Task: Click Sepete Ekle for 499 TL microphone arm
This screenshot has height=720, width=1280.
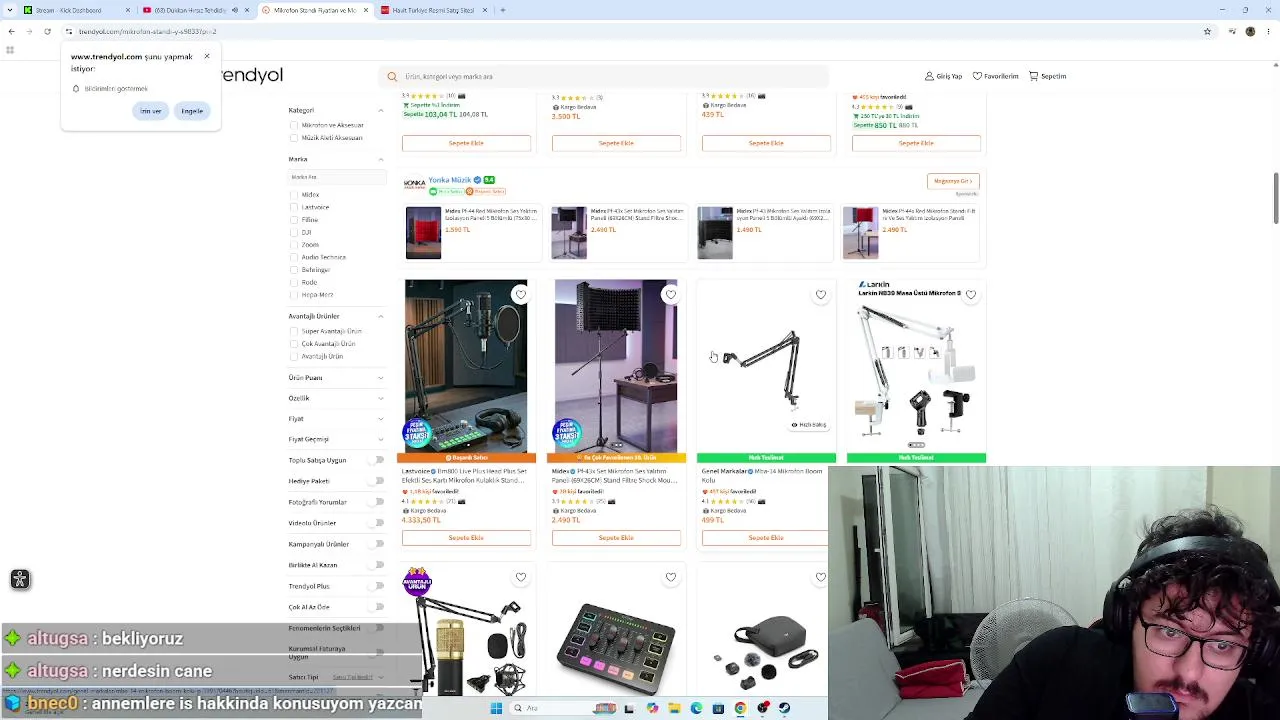Action: (766, 538)
